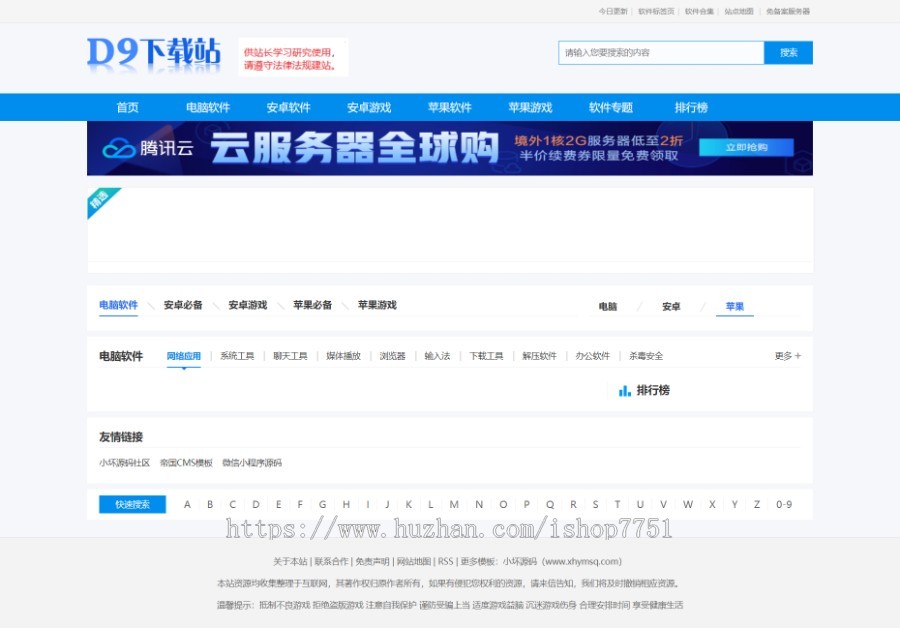Screen dimensions: 900x628
Task: Filter by 0-9 in quick search
Action: click(x=784, y=505)
